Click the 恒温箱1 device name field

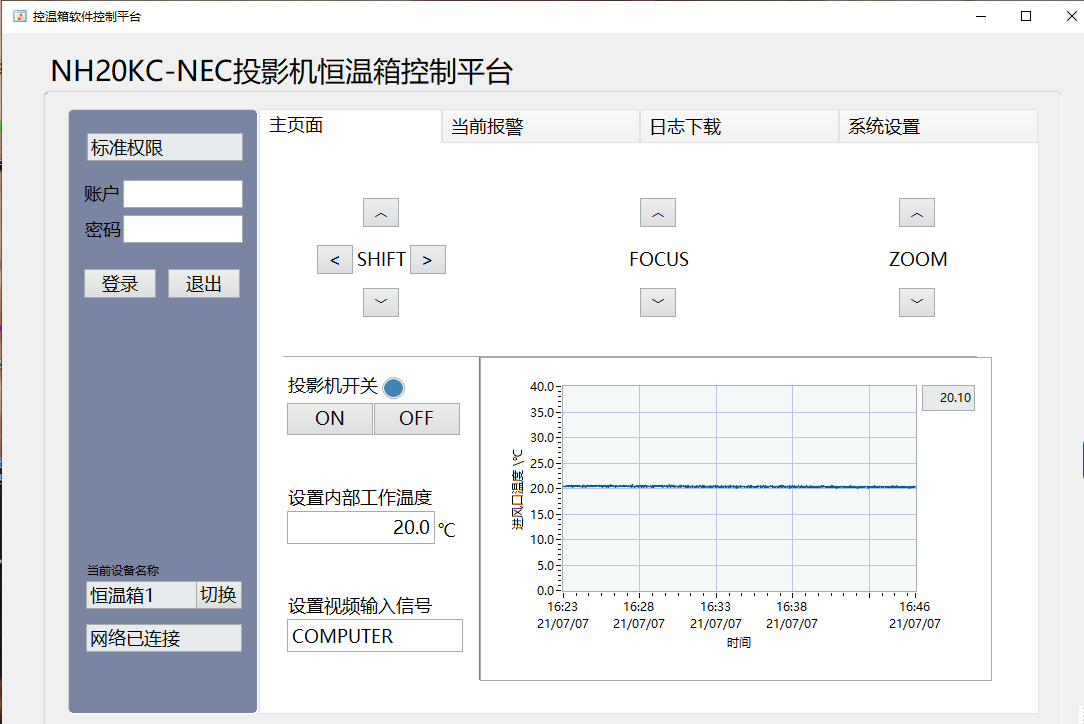coord(142,595)
